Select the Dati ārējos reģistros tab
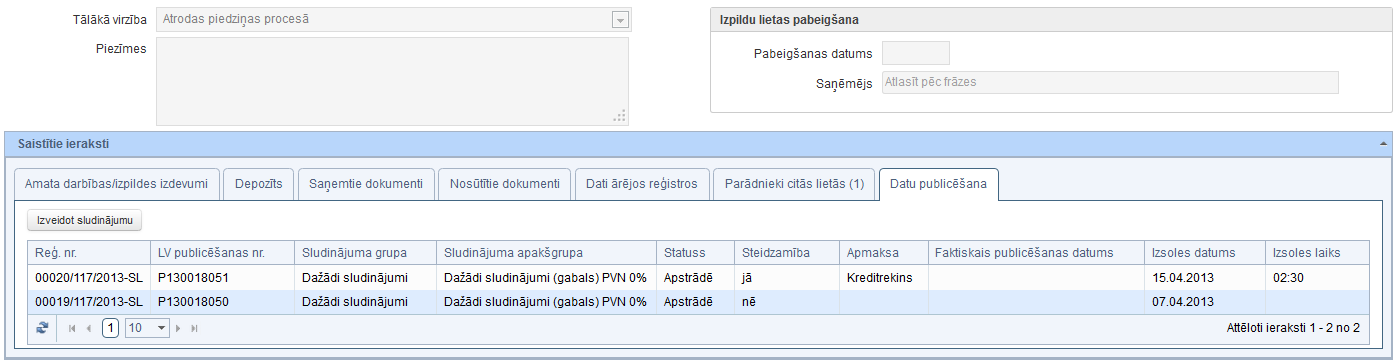Viewport: 1394px width, 362px height. pos(642,184)
